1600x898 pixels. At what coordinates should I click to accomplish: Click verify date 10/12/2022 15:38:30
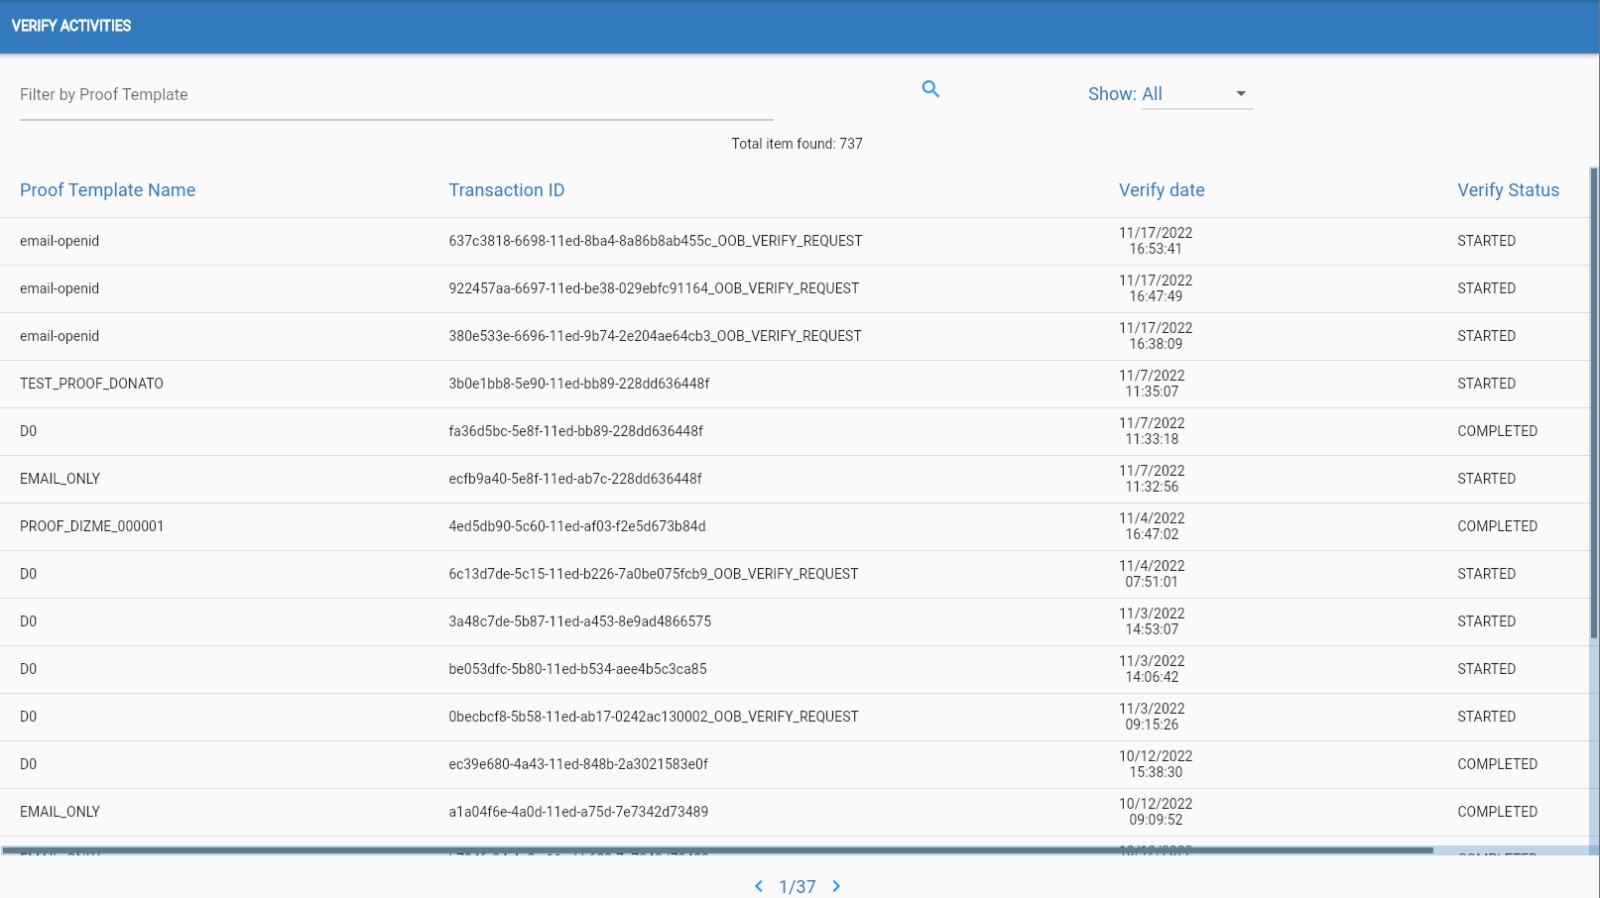point(1156,764)
